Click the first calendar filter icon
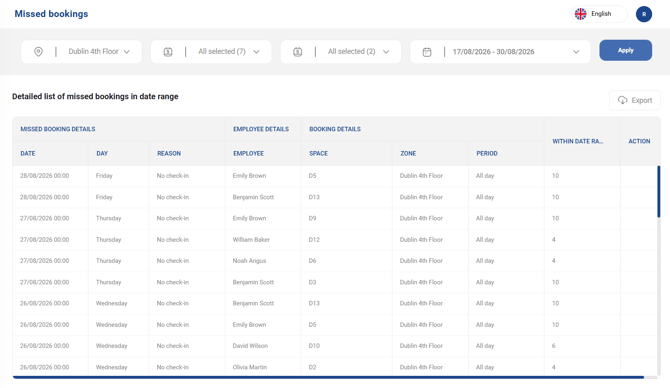The image size is (670, 388). coord(168,52)
